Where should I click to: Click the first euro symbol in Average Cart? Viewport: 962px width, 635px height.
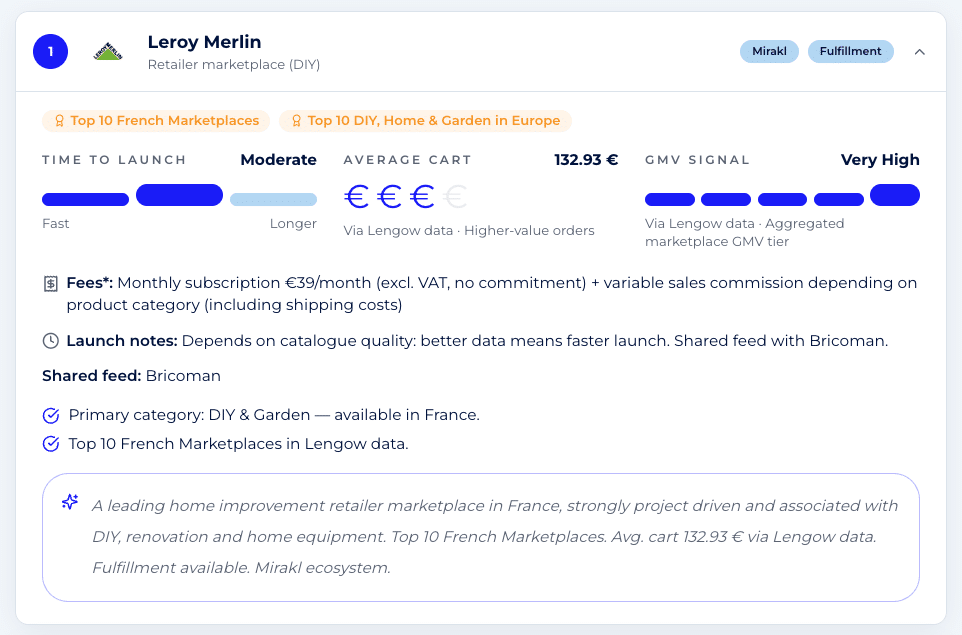[356, 197]
